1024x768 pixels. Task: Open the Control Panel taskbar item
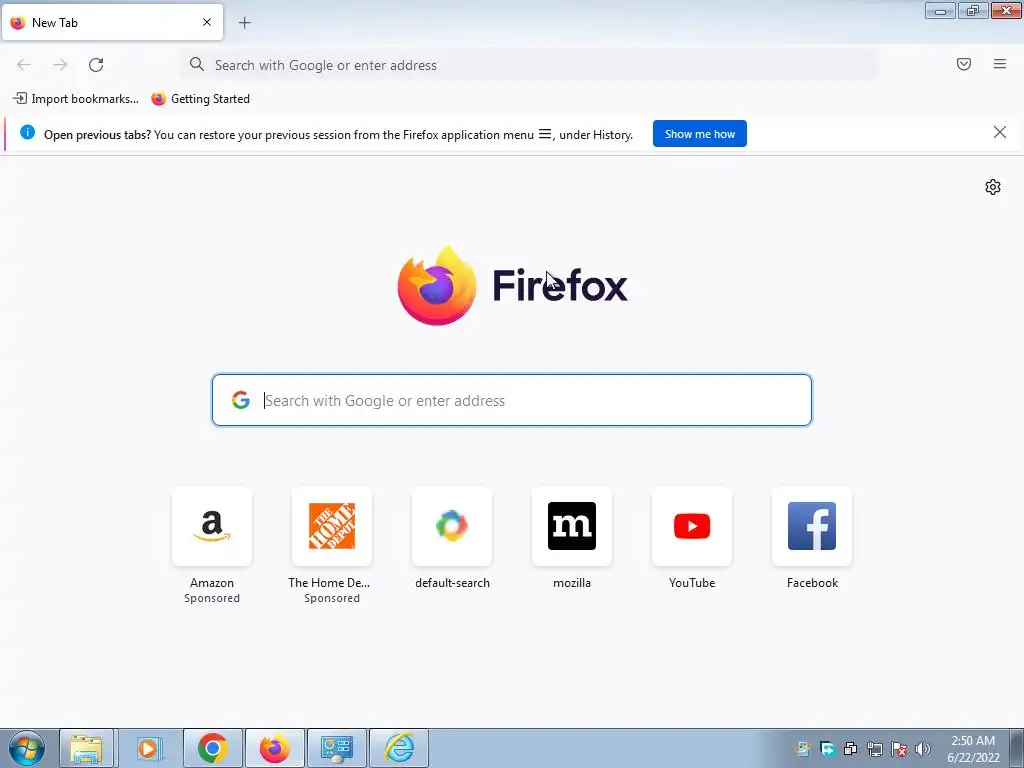click(x=337, y=748)
